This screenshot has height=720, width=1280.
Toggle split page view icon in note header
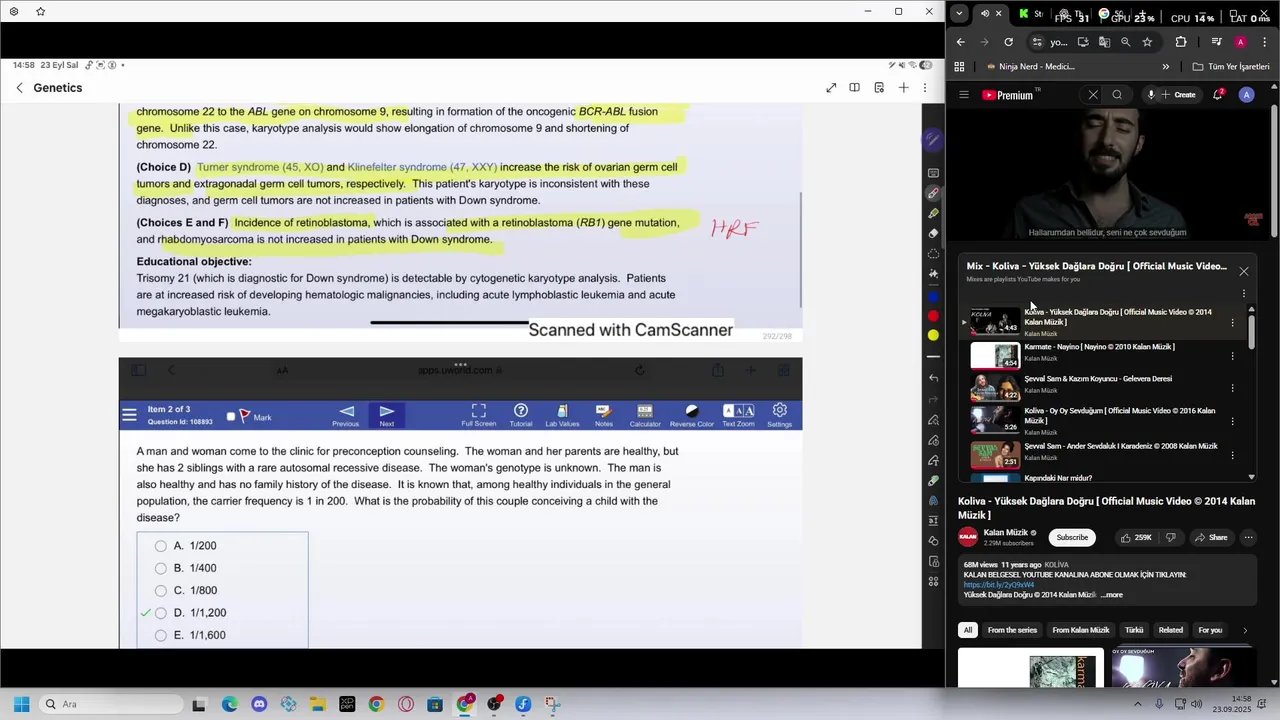855,88
